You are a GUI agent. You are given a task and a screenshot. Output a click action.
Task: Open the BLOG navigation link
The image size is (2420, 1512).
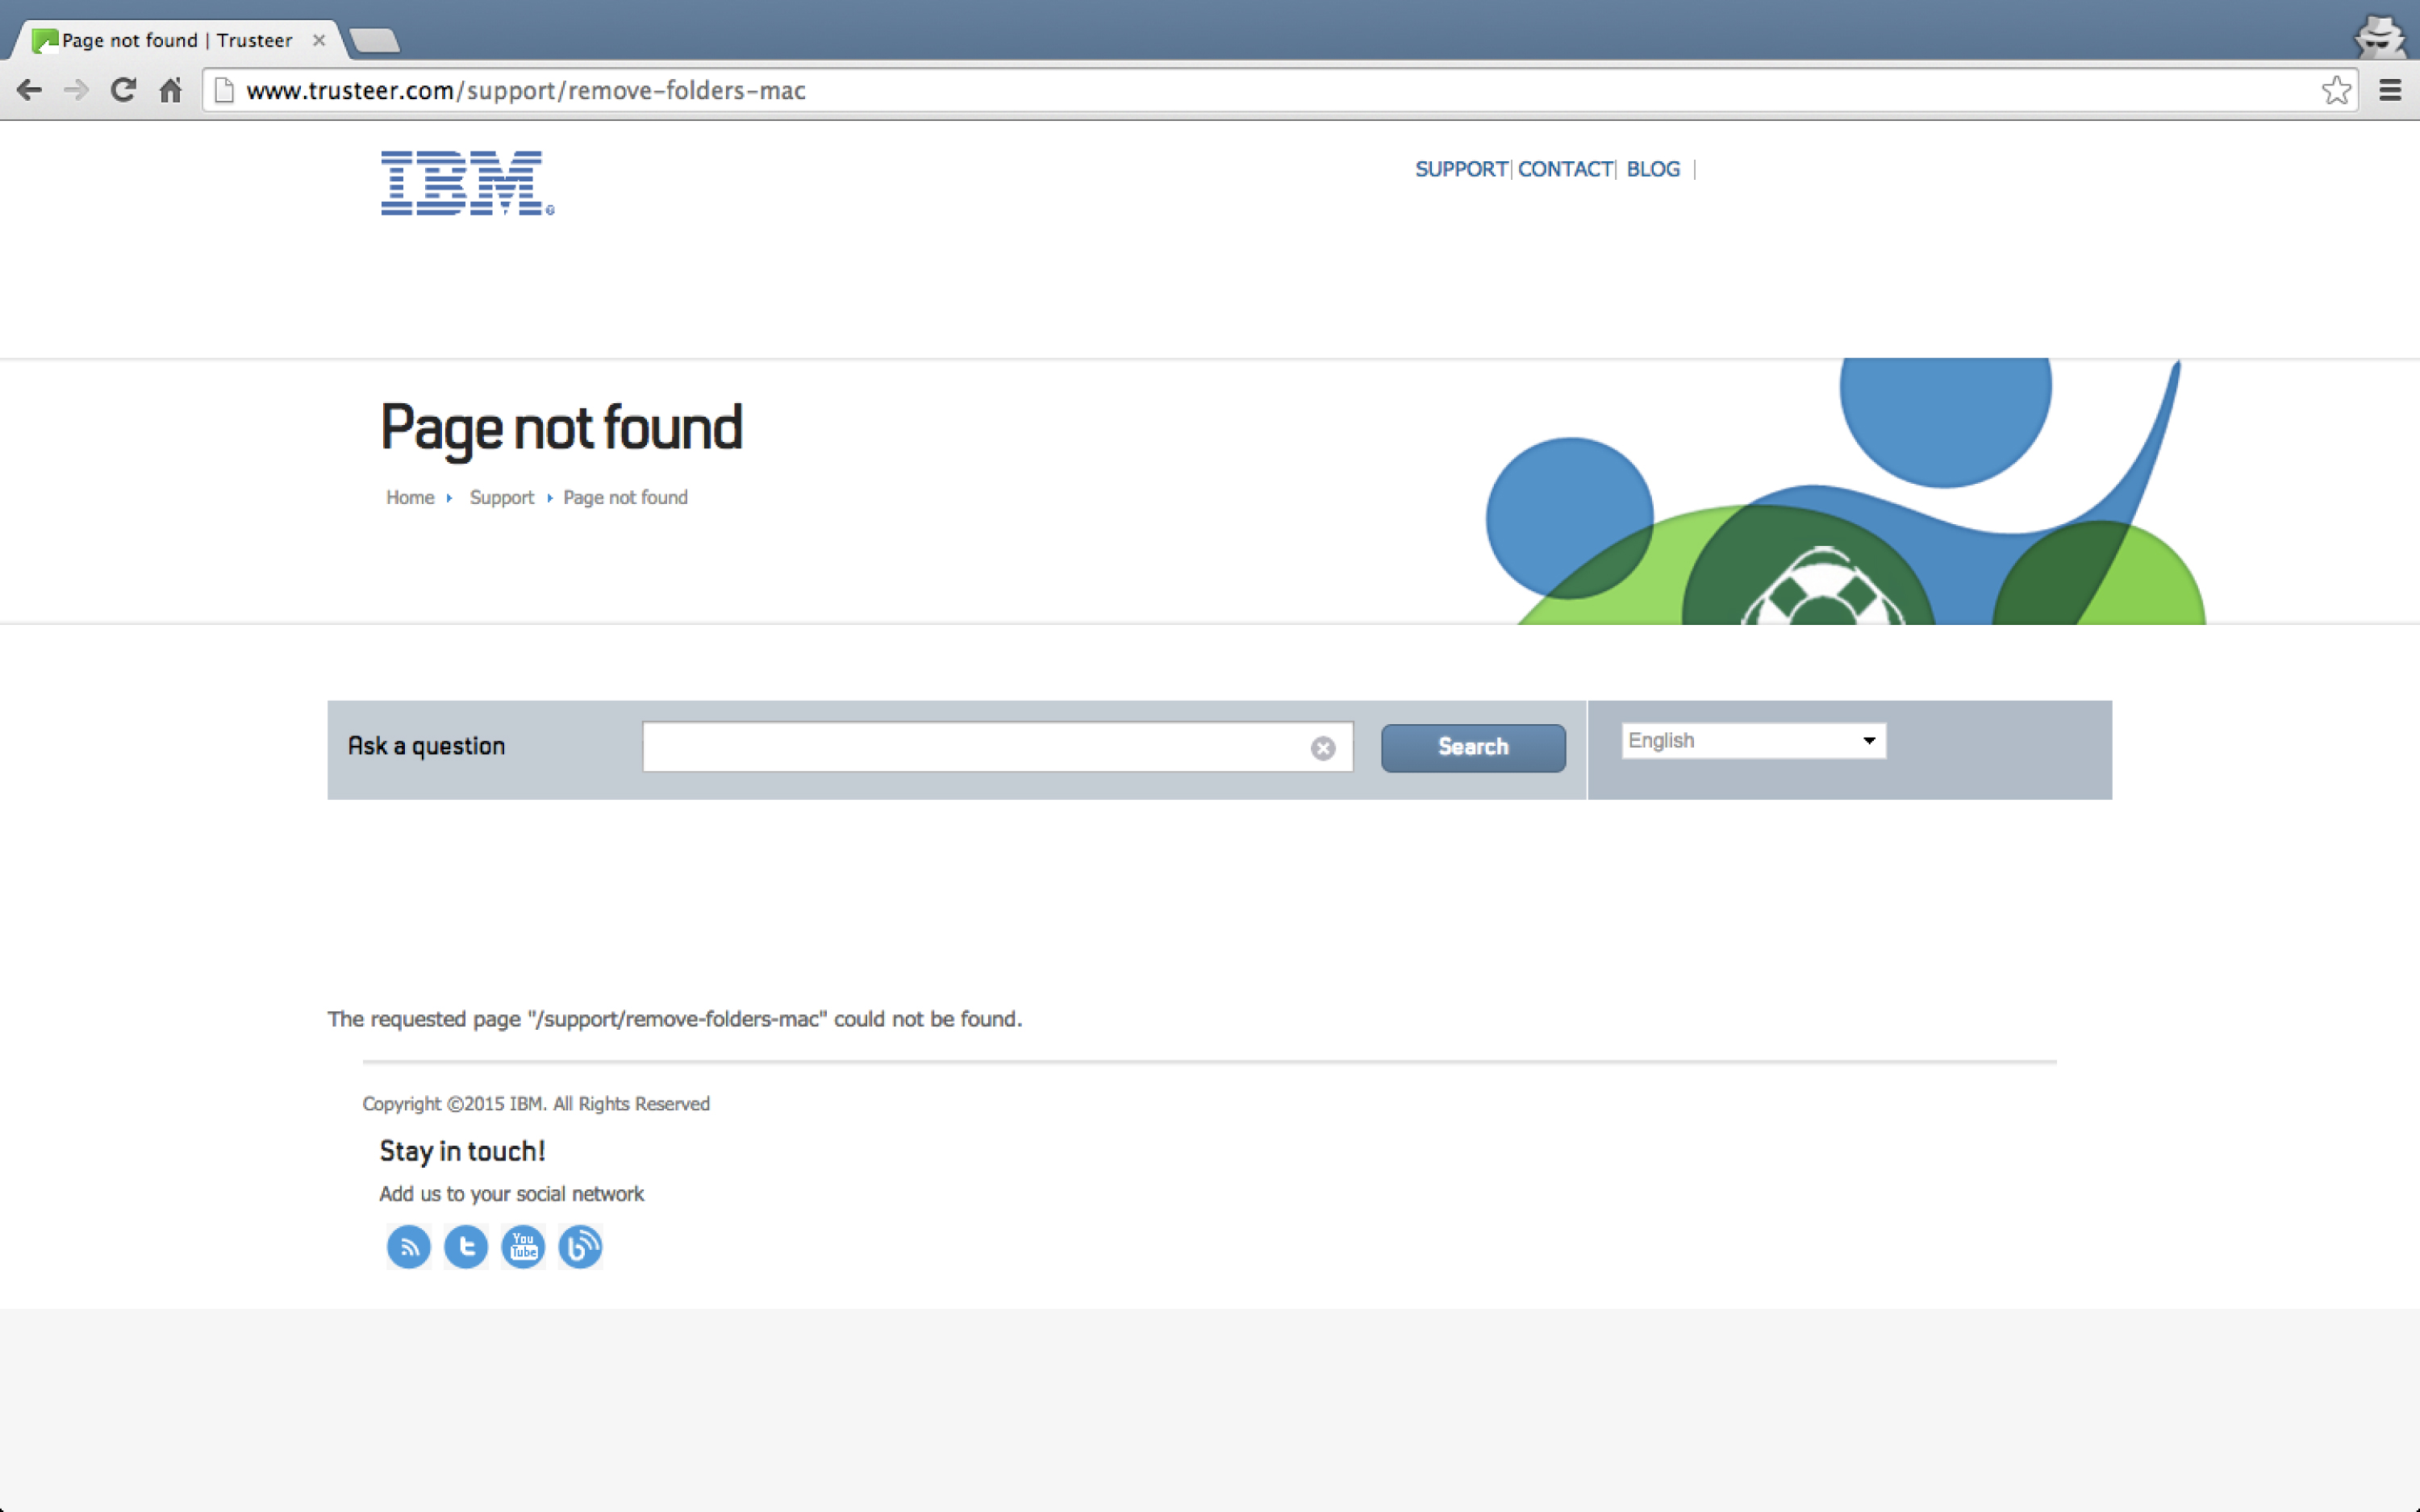(x=1652, y=169)
